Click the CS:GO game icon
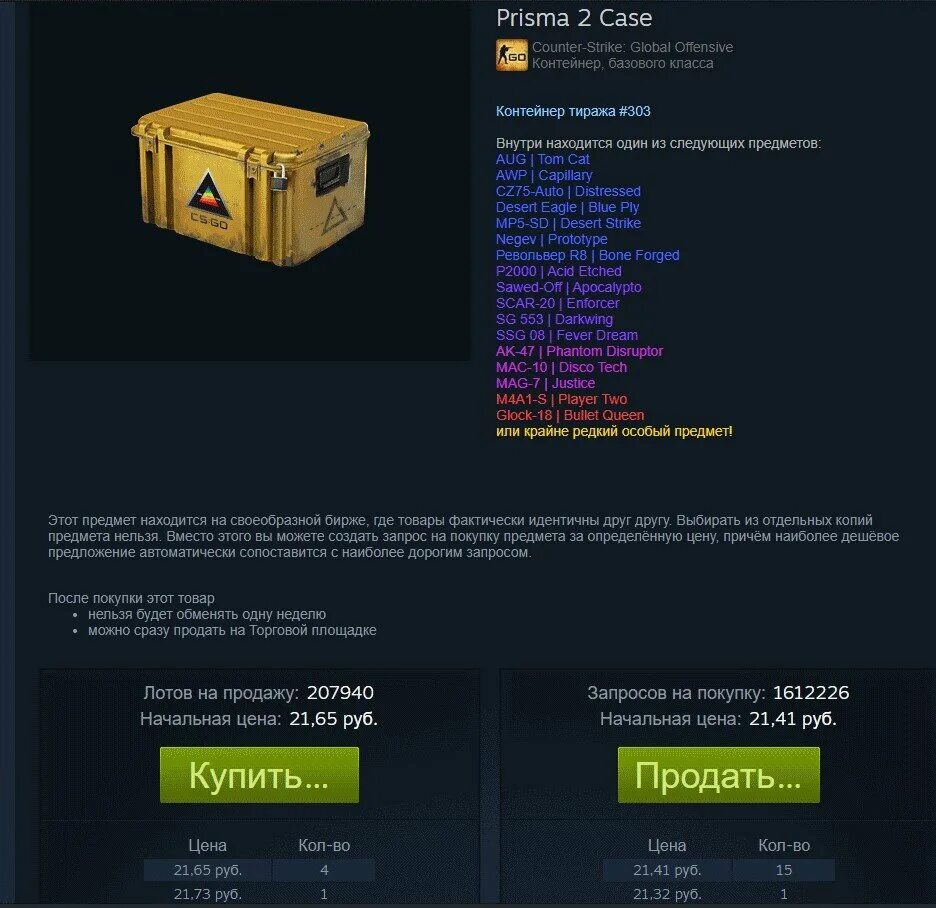Screen dimensions: 936x908 [512, 55]
